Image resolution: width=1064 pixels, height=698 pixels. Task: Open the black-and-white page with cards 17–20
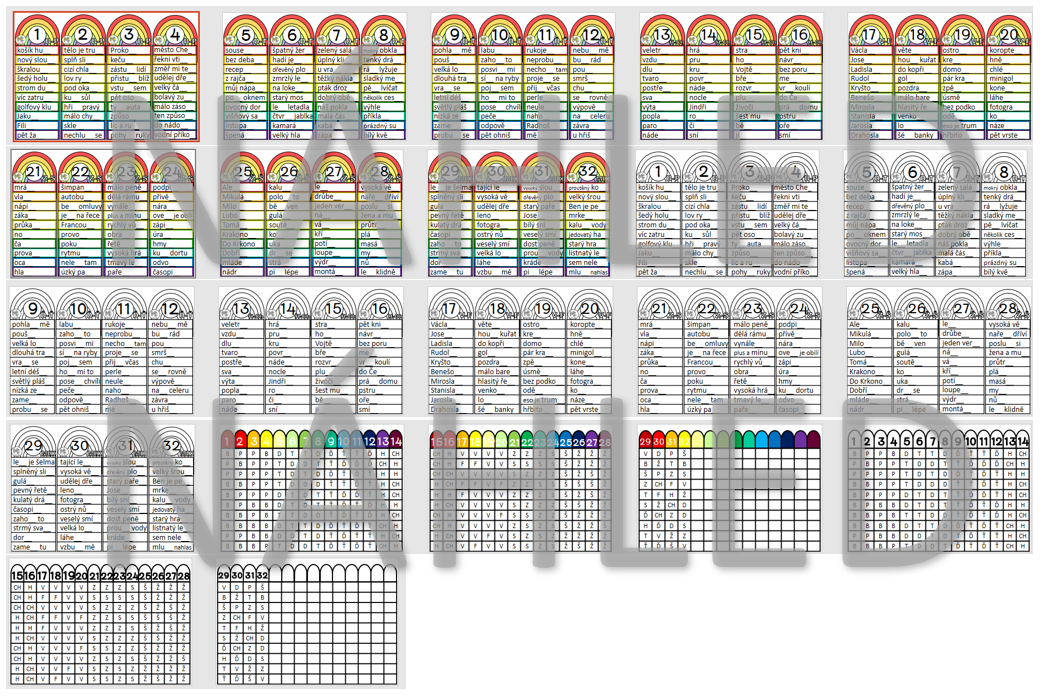520,351
